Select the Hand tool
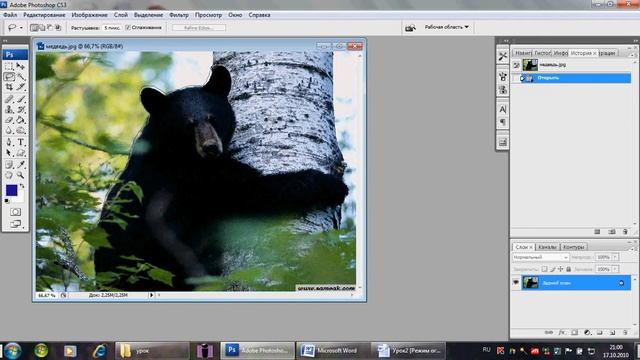640x360 pixels. click(x=9, y=176)
